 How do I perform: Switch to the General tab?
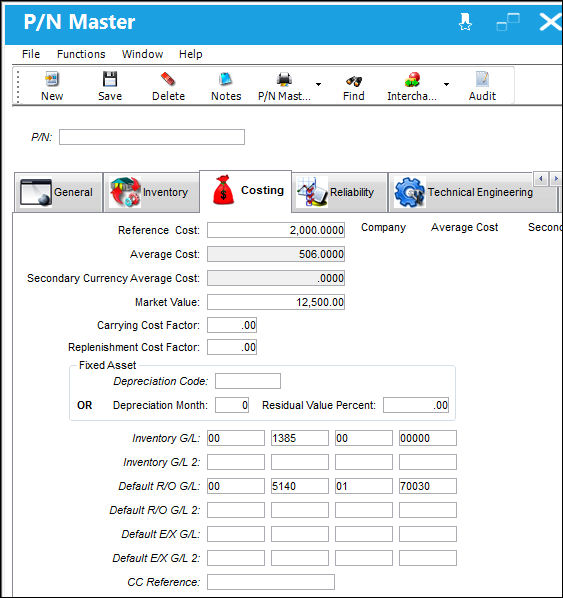pos(58,192)
